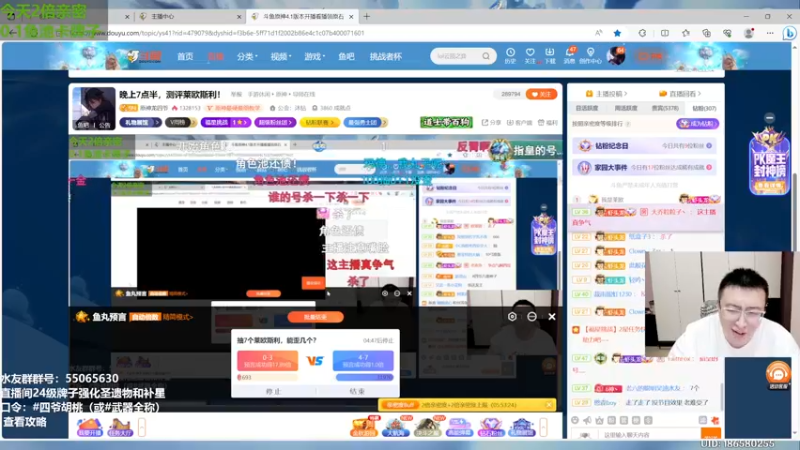
Task: Switch to 精简模式 in 鱼丸预言 panel
Action: [x=178, y=317]
